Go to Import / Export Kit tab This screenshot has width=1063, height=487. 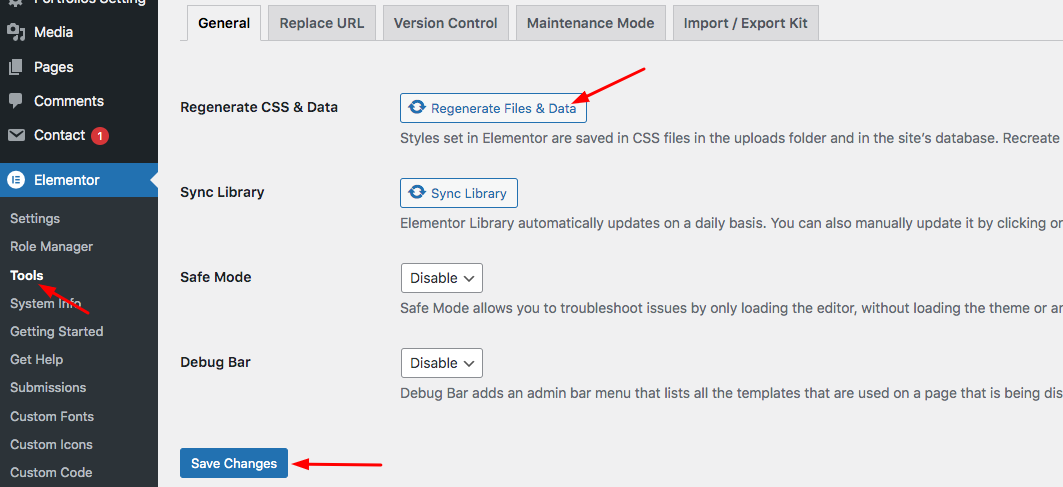[745, 23]
